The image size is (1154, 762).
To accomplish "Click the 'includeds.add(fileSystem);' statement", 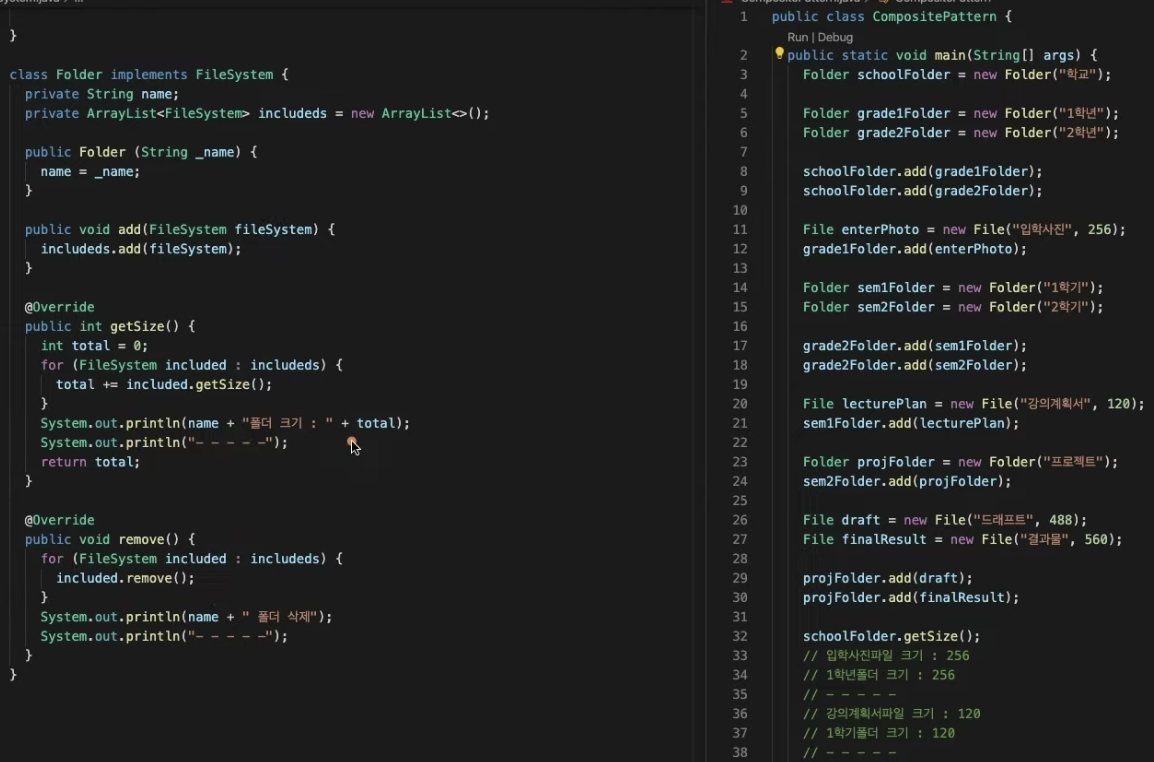I will [x=141, y=249].
